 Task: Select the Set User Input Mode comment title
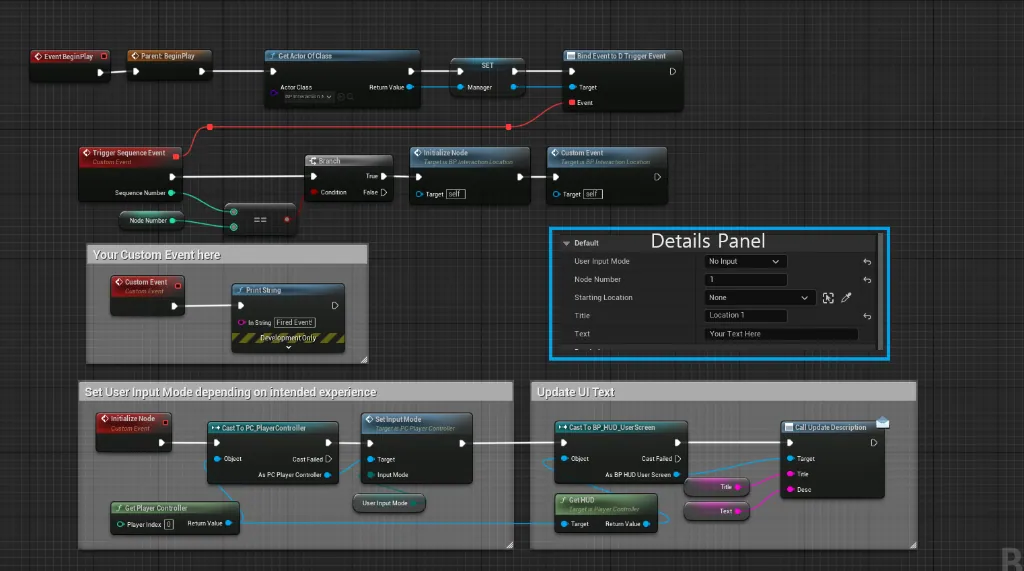point(231,392)
